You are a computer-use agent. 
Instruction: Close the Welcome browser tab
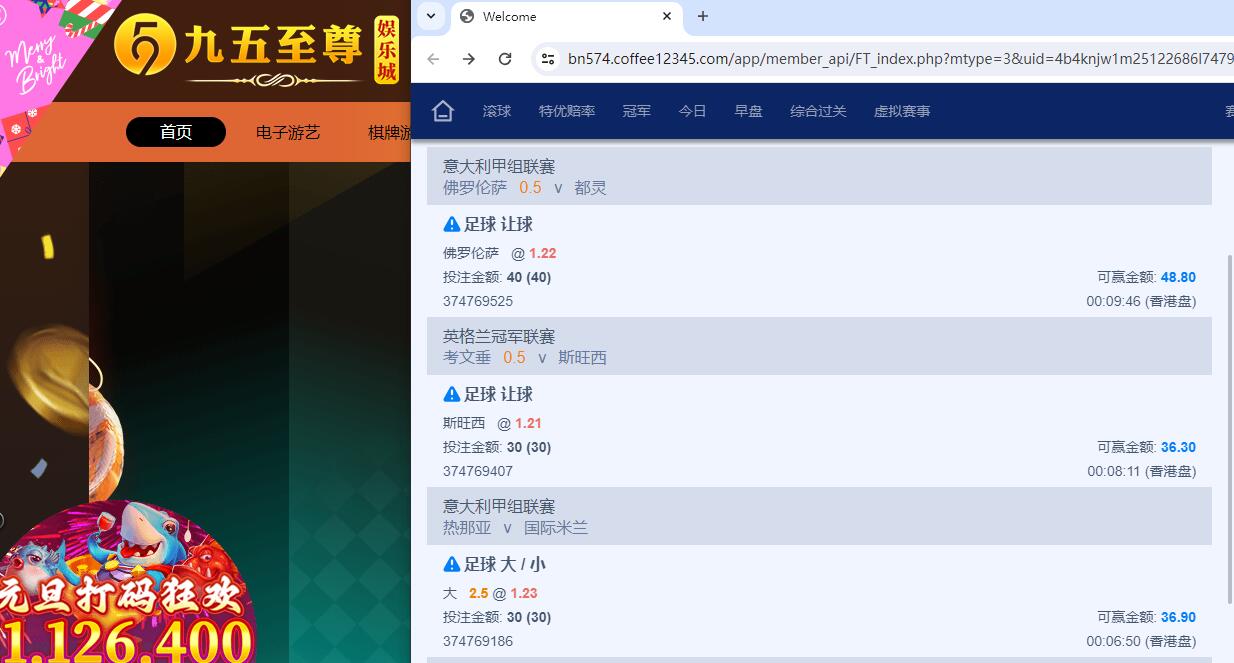point(667,16)
